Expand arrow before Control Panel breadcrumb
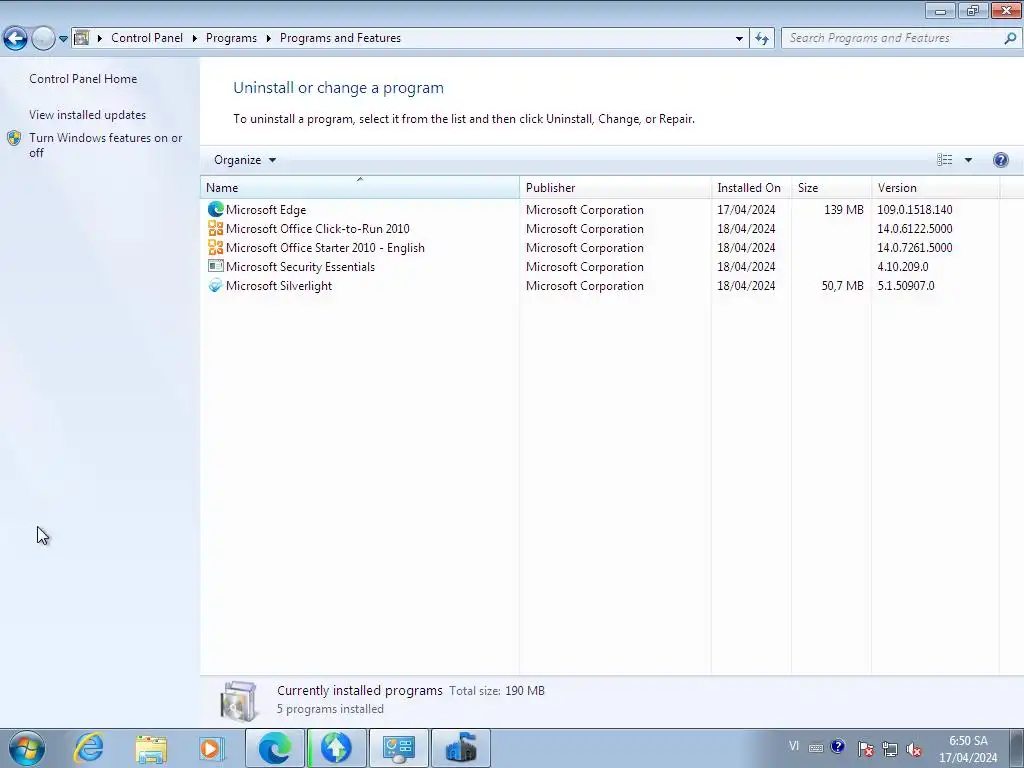Viewport: 1024px width, 768px height. click(100, 38)
